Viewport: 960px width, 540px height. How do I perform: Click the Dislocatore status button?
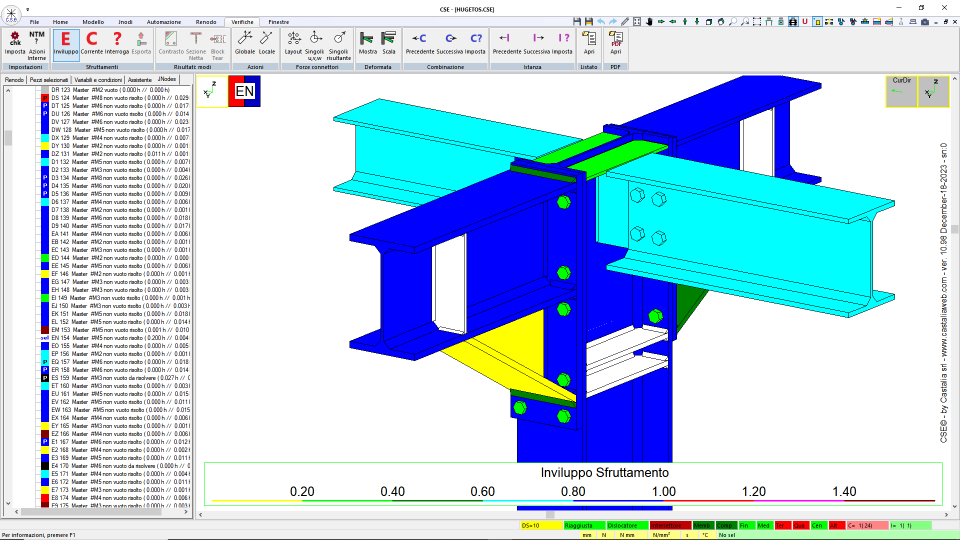point(628,525)
